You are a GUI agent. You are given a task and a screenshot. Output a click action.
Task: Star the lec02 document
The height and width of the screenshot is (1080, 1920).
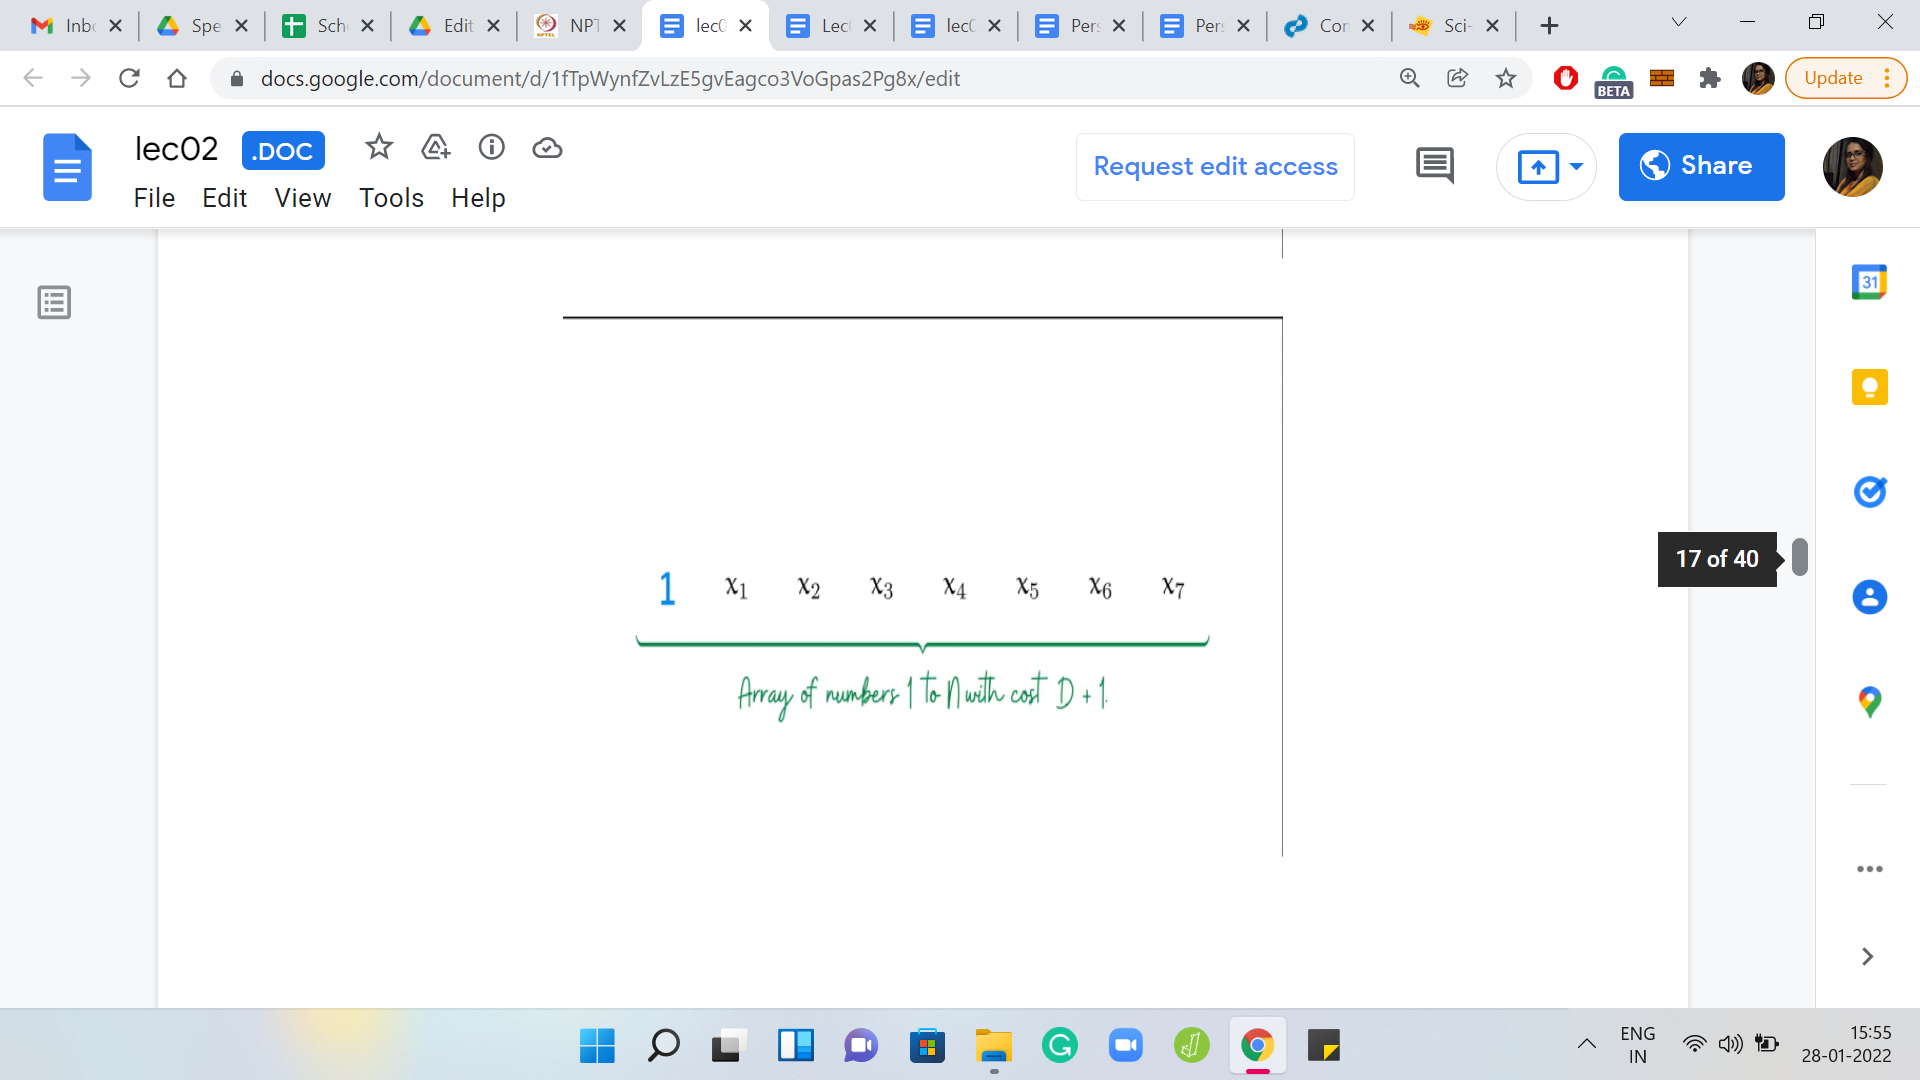tap(378, 148)
